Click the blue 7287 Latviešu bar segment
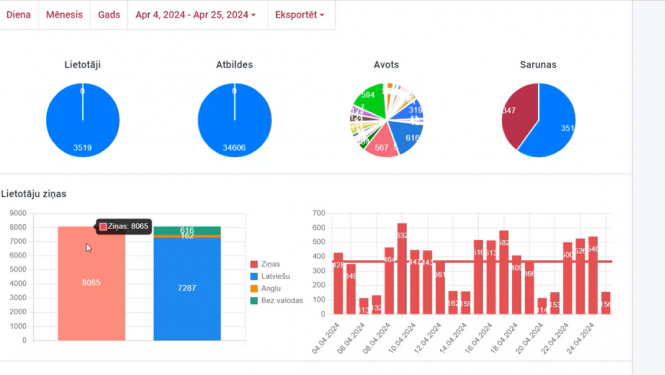This screenshot has width=665, height=375. (187, 289)
